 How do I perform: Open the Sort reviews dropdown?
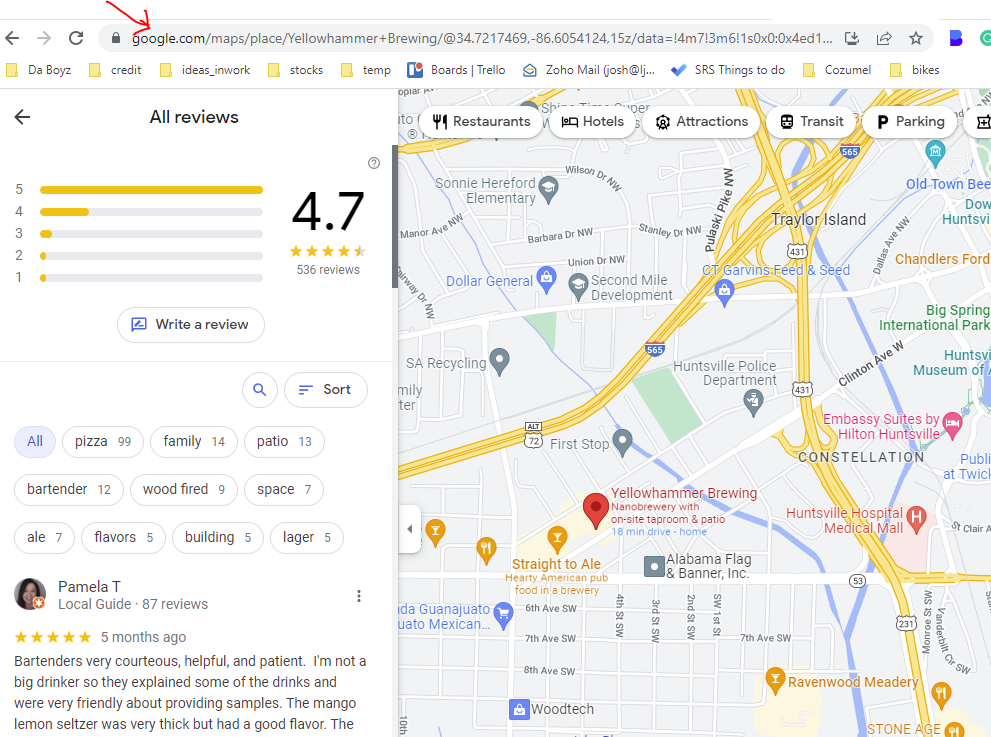pyautogui.click(x=326, y=390)
